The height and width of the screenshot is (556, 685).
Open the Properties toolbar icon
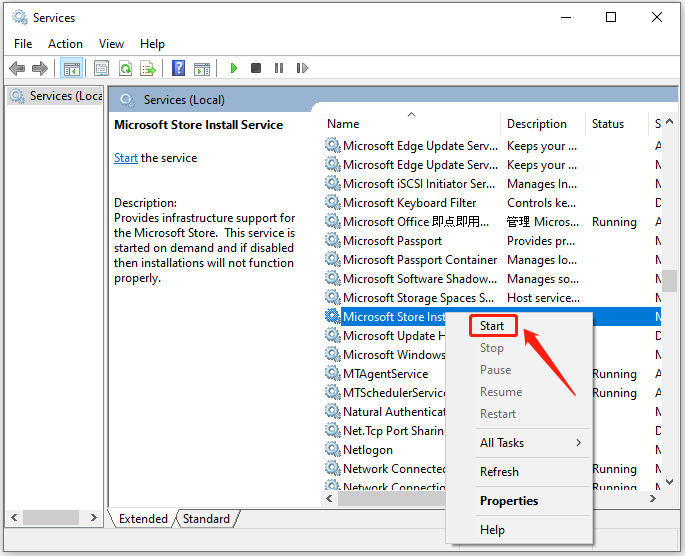(x=101, y=68)
